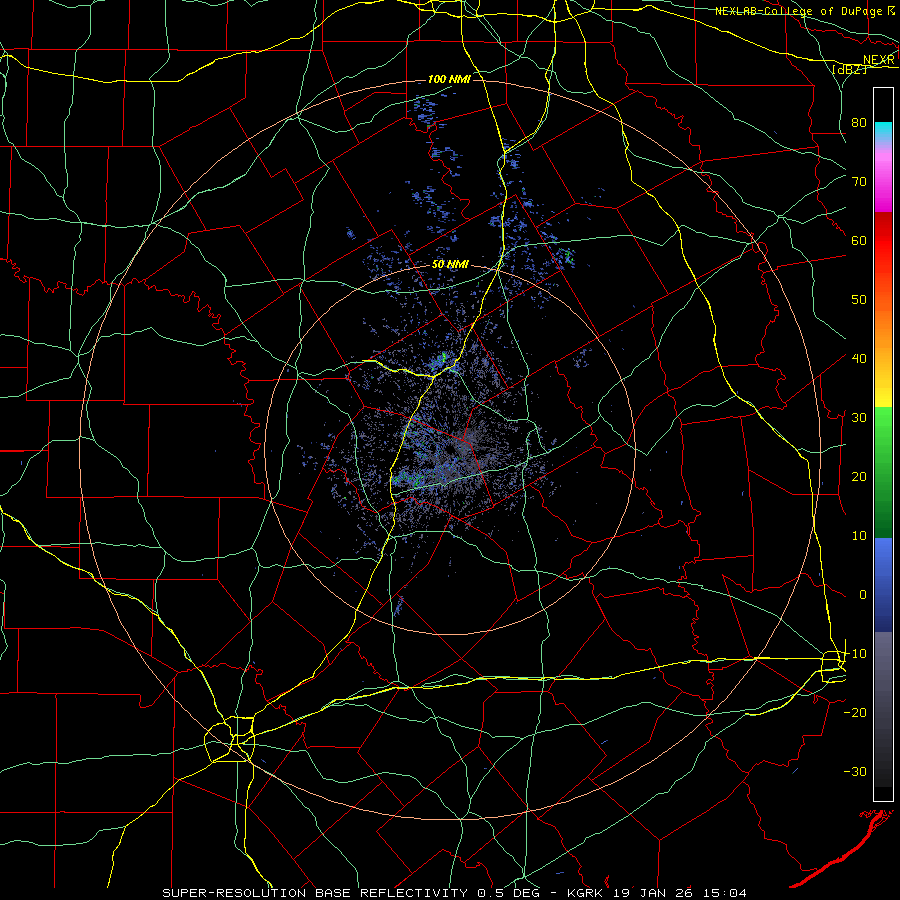
Task: Click the "19 JAN 26" date in caption
Action: [x=654, y=893]
